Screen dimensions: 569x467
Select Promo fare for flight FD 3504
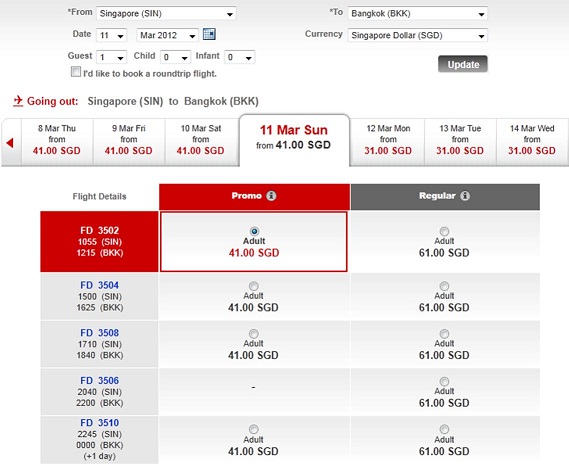tap(254, 286)
